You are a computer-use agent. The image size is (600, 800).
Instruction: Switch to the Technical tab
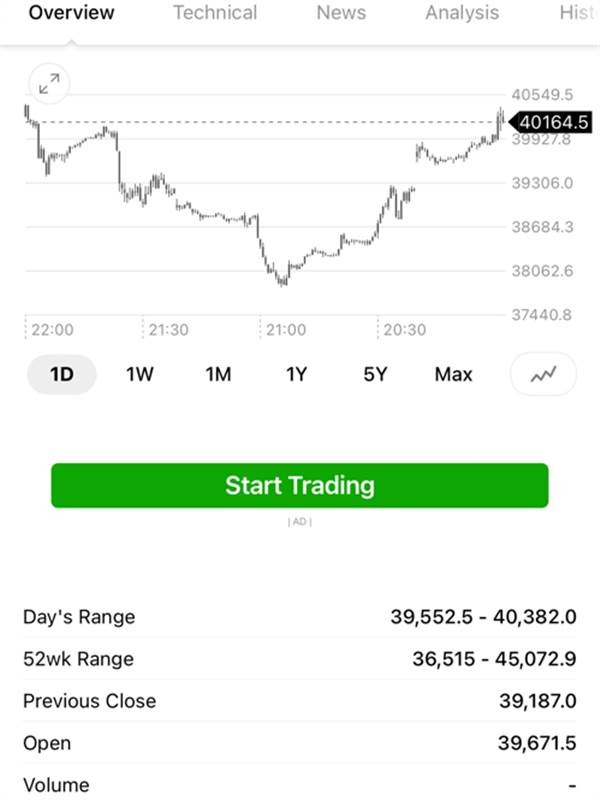[x=215, y=13]
